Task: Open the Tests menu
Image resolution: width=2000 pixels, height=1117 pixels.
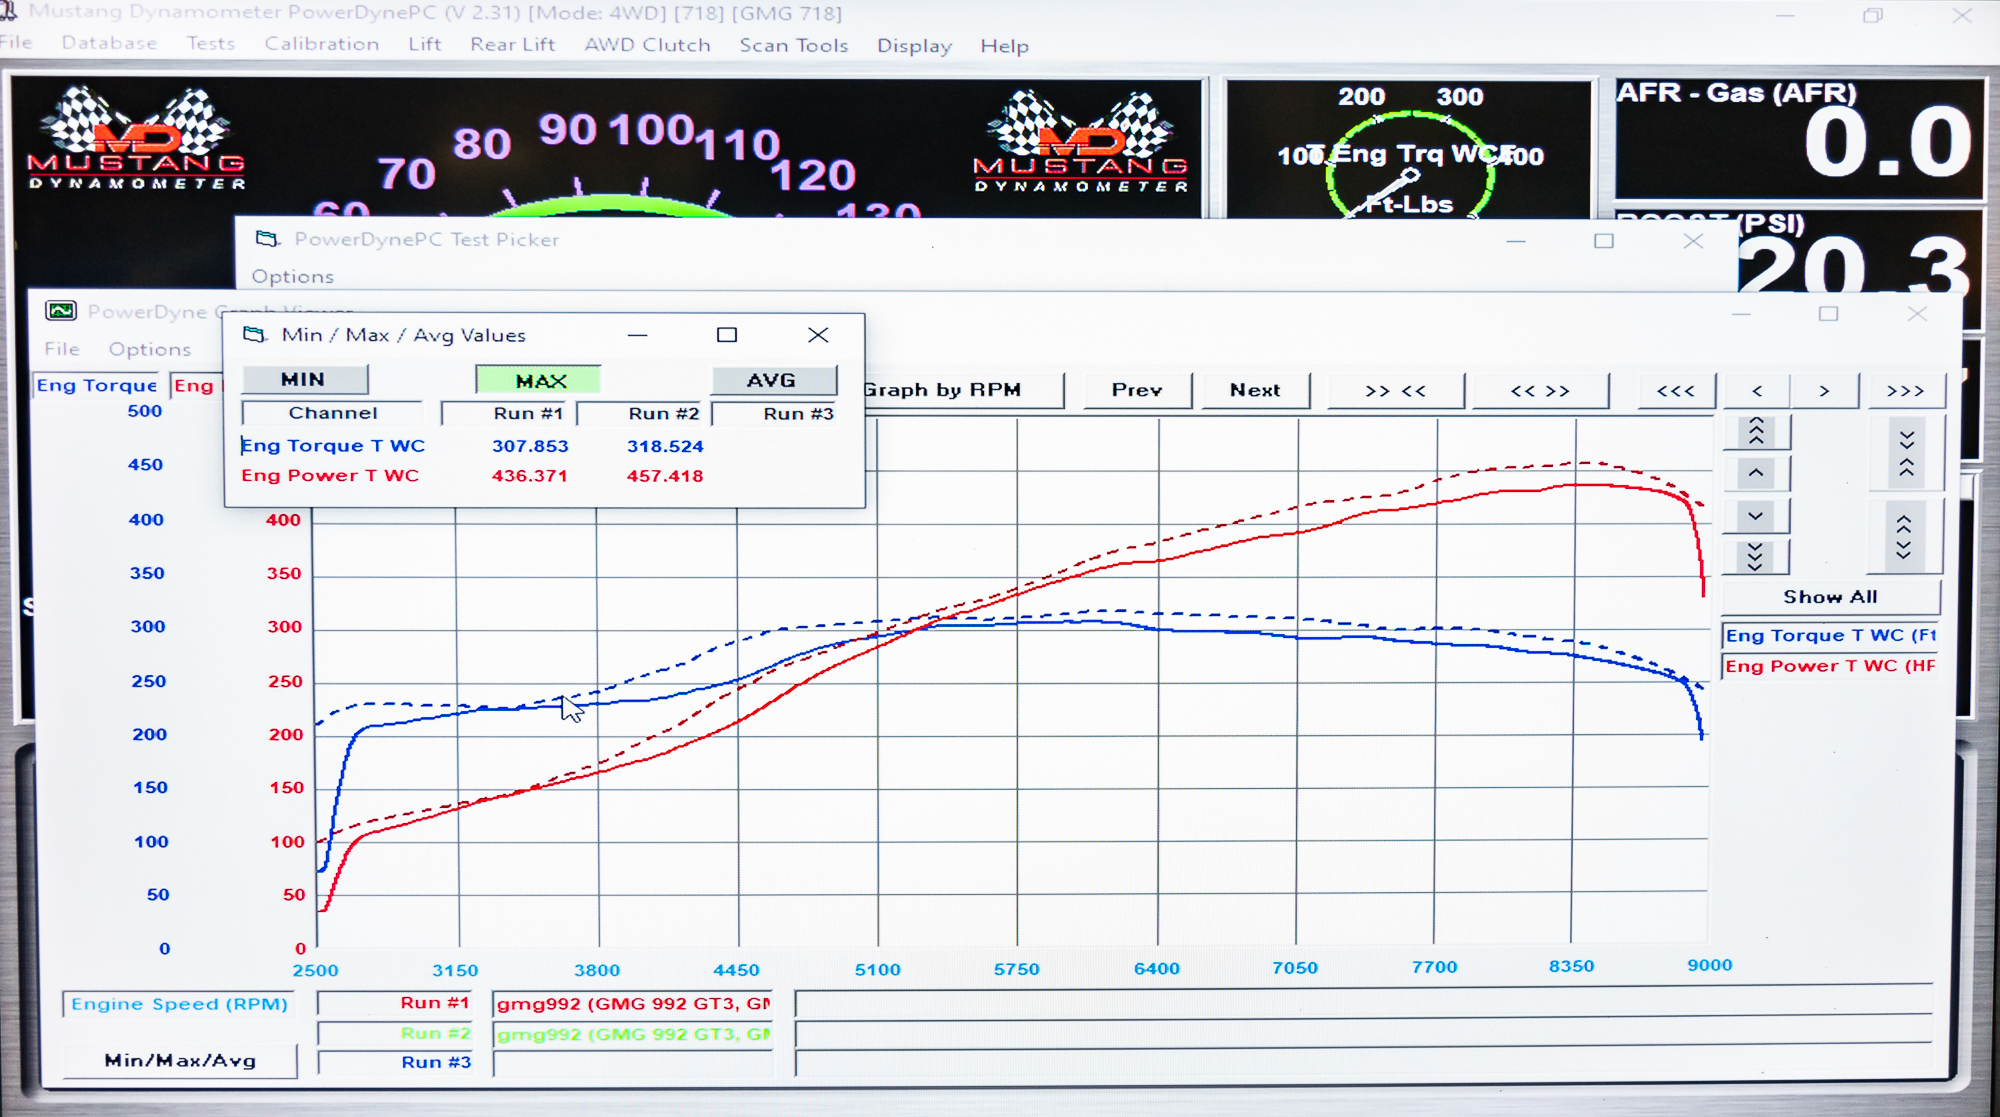Action: click(210, 43)
